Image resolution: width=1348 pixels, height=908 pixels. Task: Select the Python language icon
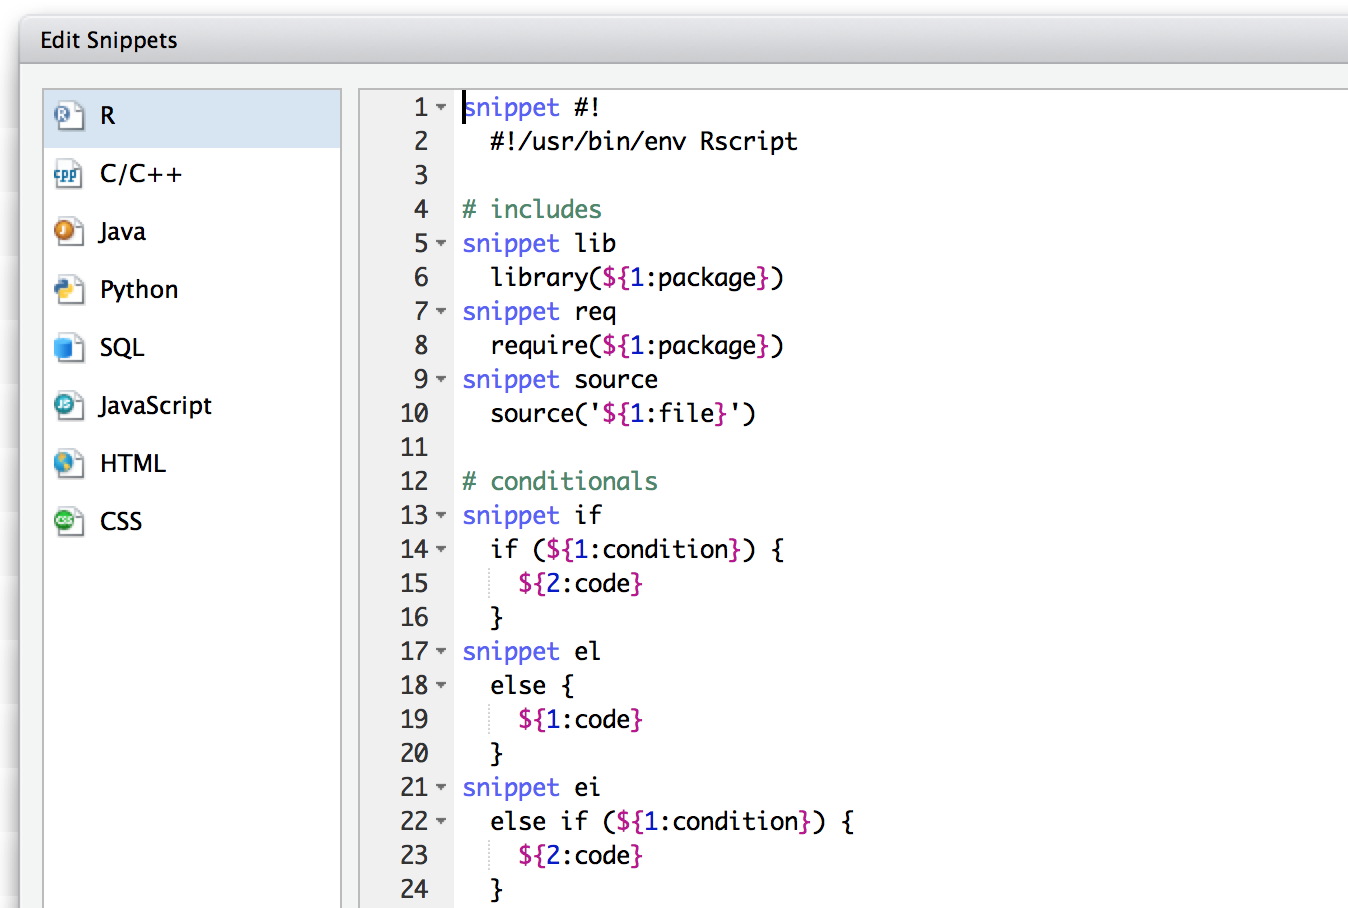tap(66, 289)
